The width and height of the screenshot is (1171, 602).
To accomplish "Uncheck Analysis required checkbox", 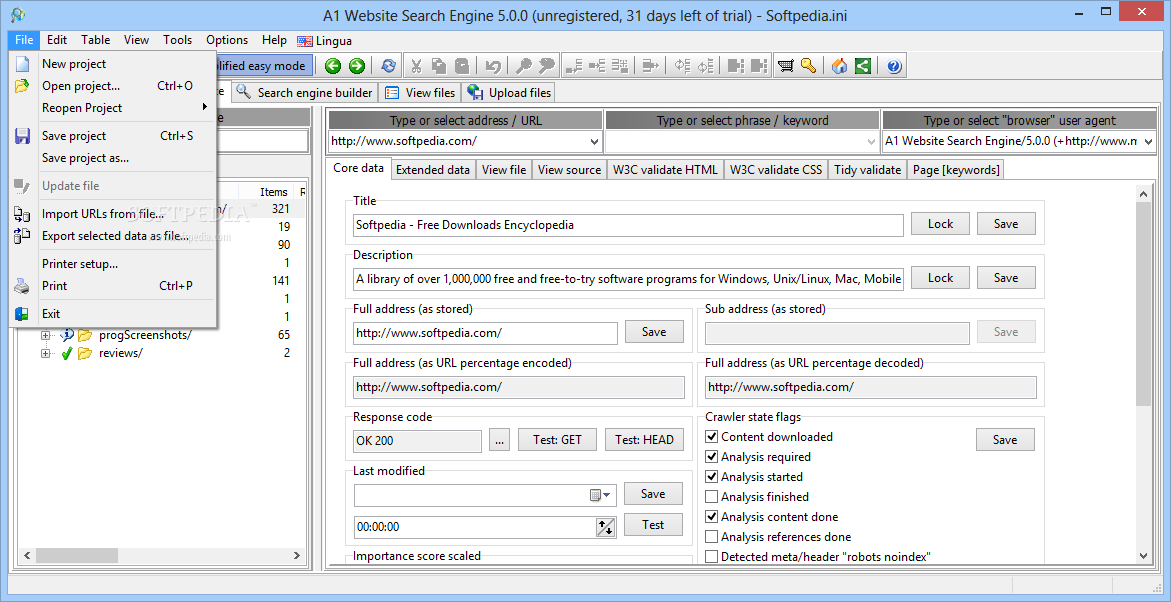I will click(x=712, y=456).
